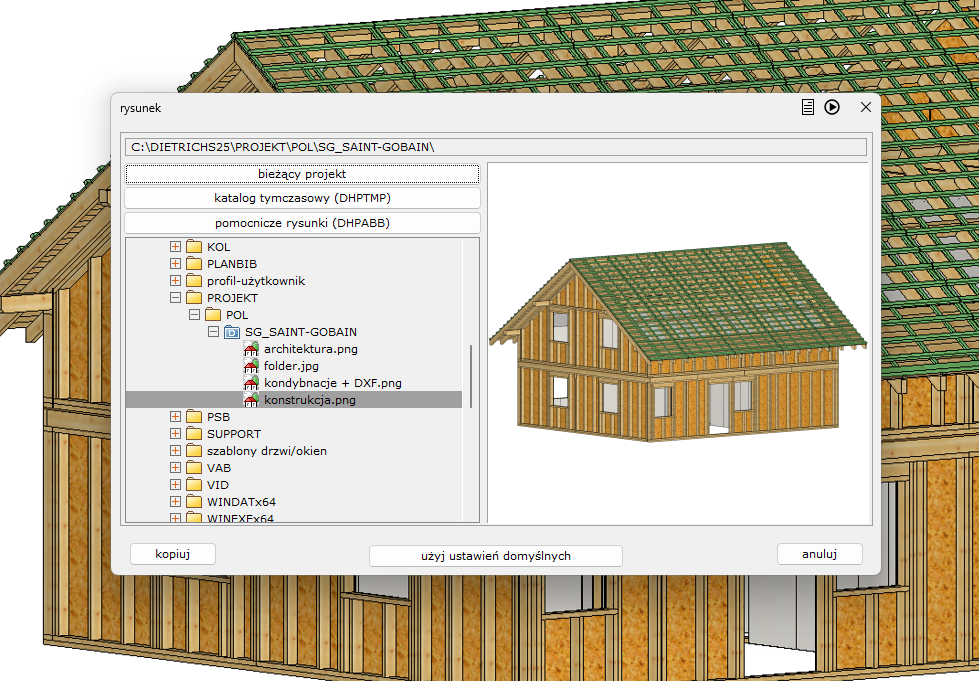Click użyj ustawień domyślnych button
Image resolution: width=979 pixels, height=681 pixels.
tap(496, 555)
